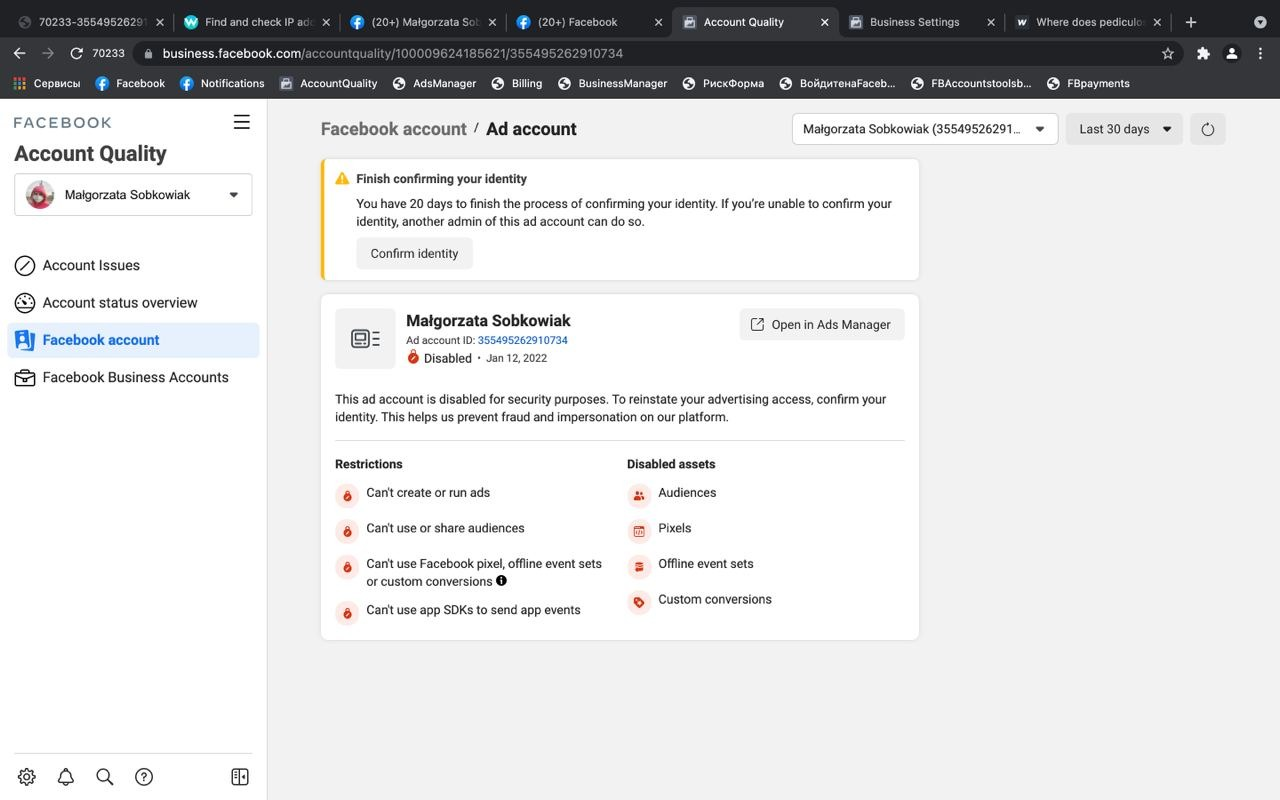
Task: Click the Offline event sets icon
Action: pyautogui.click(x=639, y=567)
